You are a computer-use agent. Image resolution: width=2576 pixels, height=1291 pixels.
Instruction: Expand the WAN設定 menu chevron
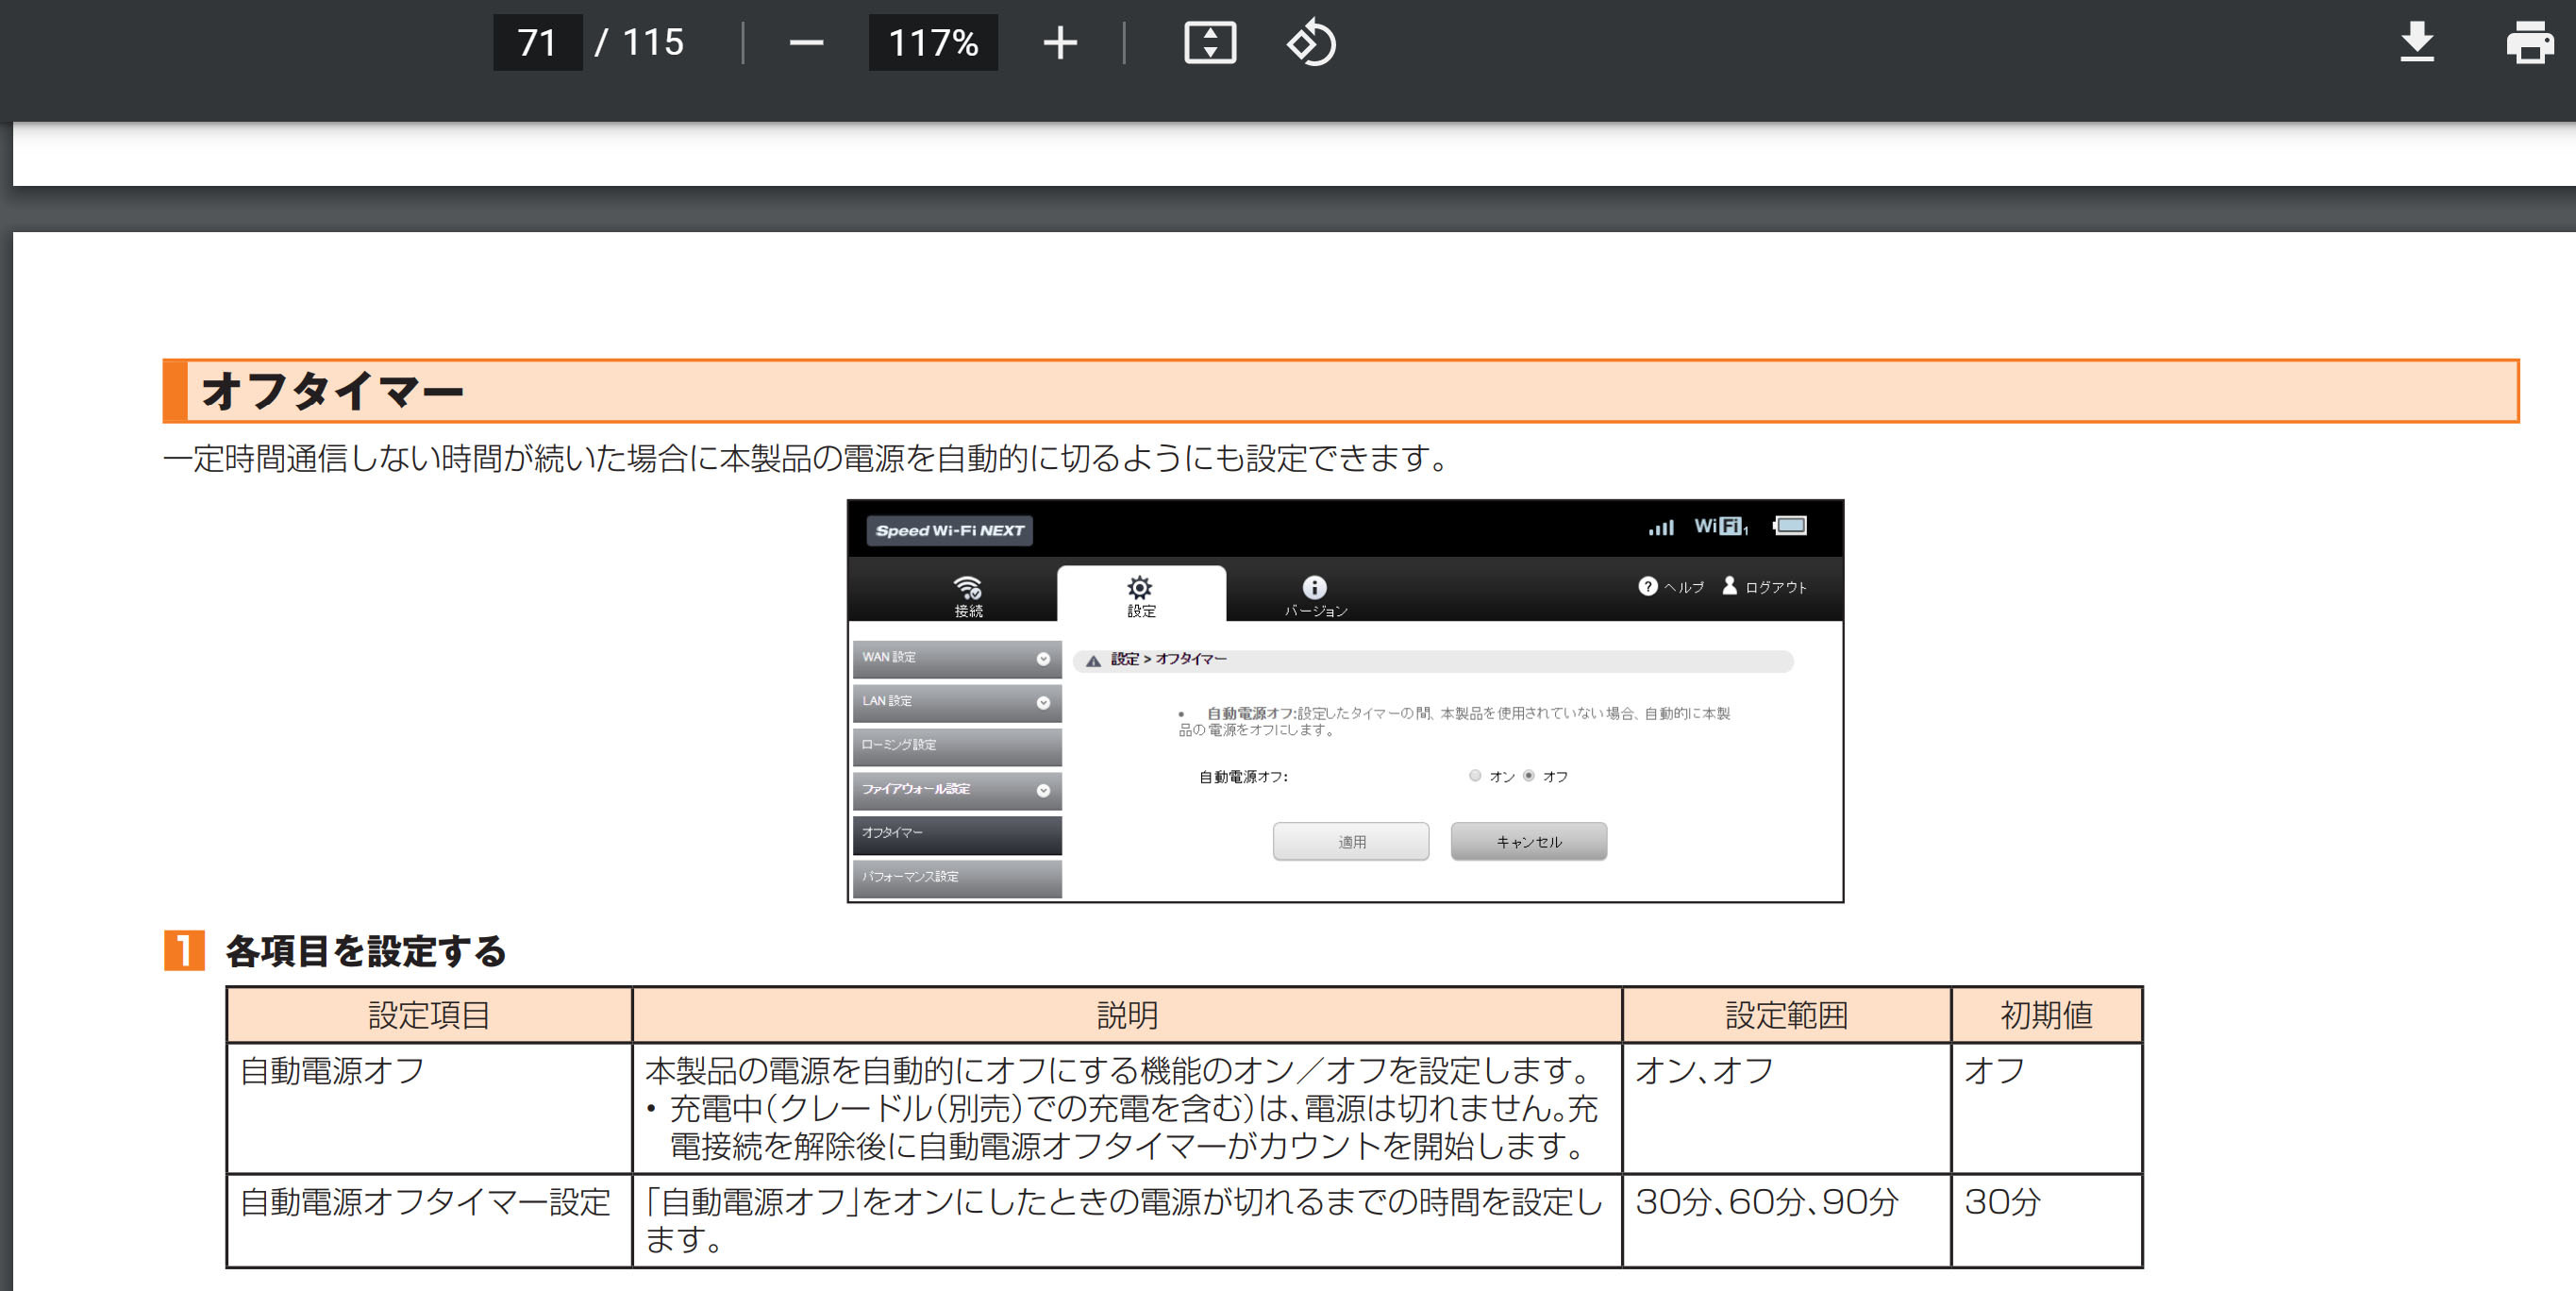(1043, 659)
